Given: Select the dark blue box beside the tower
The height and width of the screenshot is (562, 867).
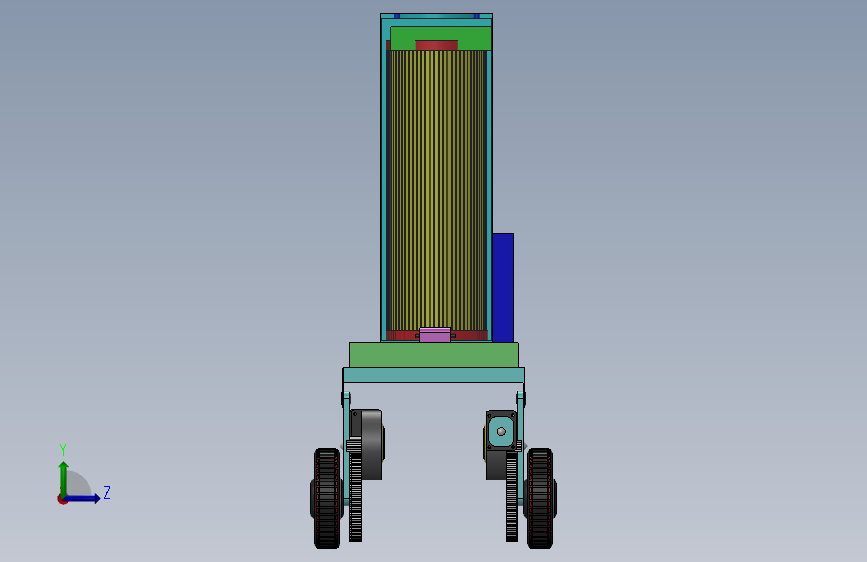Looking at the screenshot, I should [x=503, y=288].
